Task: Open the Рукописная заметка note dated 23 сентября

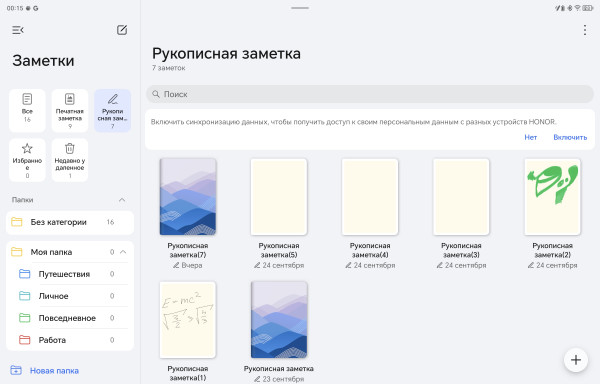Action: coord(279,320)
